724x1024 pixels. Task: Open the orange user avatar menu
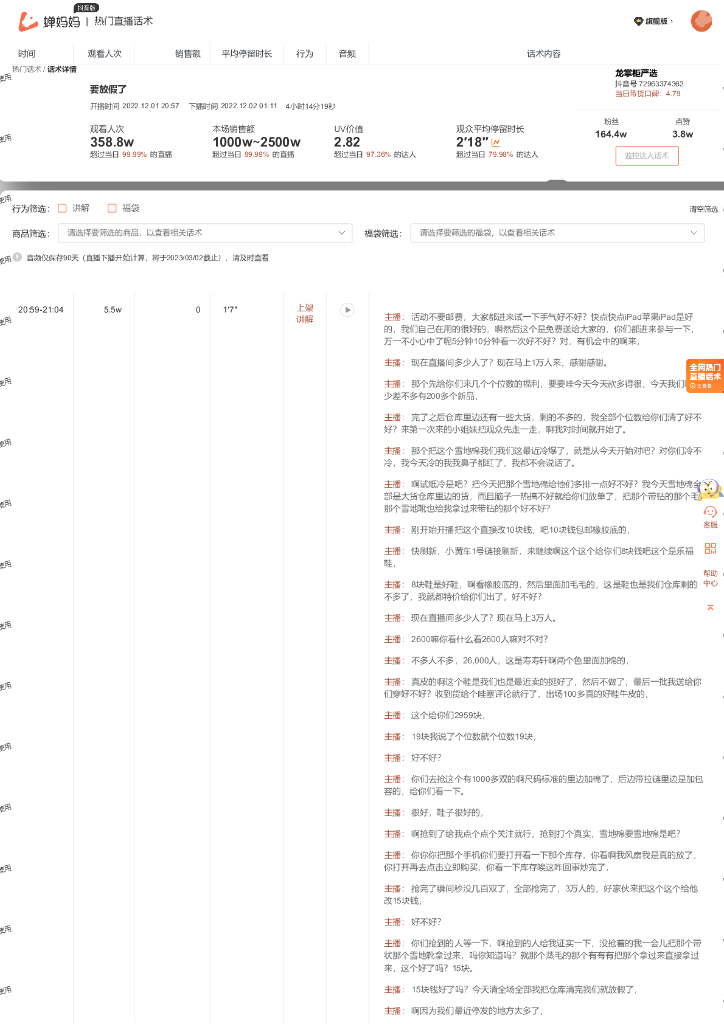(701, 21)
